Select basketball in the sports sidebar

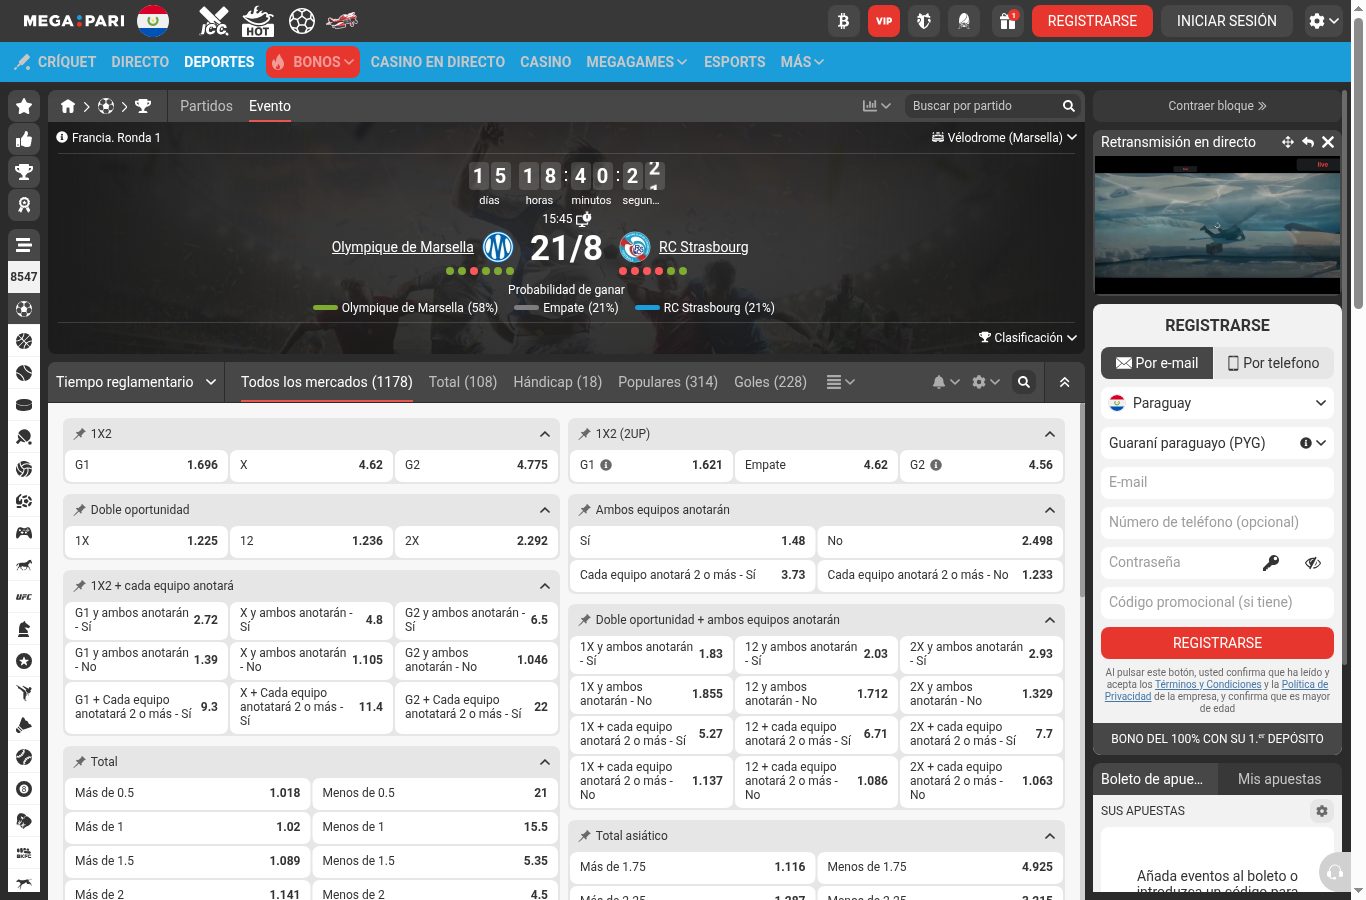pyautogui.click(x=24, y=341)
